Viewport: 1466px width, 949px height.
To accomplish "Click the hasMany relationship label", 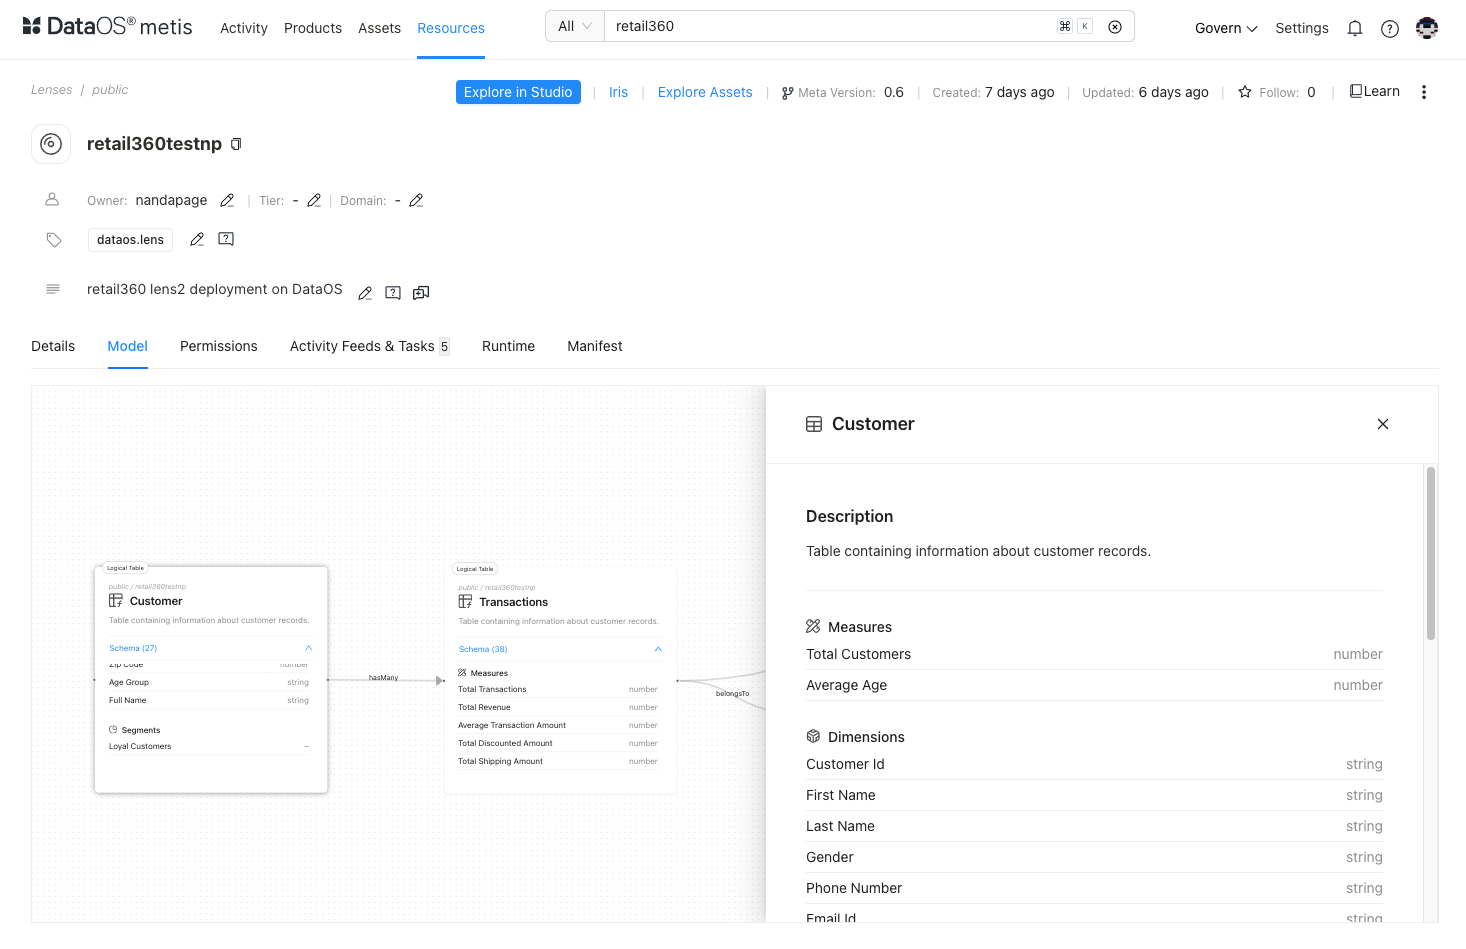I will pyautogui.click(x=383, y=678).
